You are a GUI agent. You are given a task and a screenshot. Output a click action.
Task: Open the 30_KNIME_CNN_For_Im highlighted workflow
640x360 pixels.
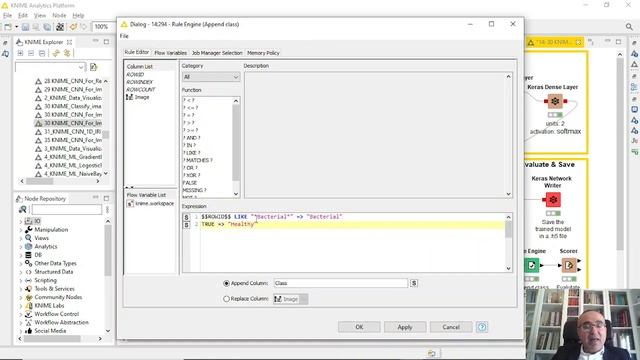69,123
